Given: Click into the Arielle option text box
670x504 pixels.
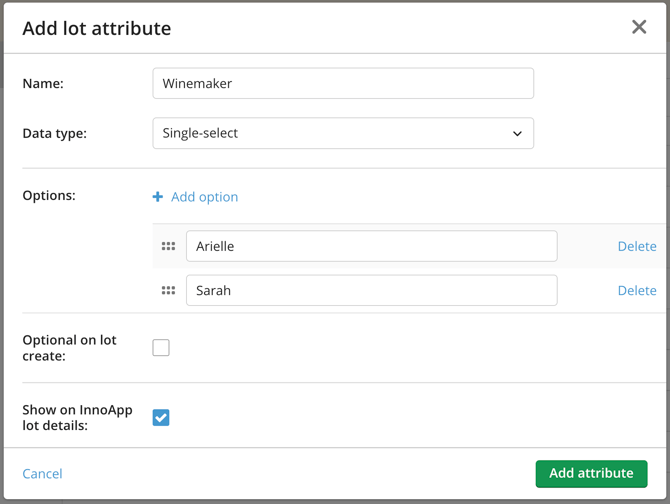Looking at the screenshot, I should coord(371,246).
